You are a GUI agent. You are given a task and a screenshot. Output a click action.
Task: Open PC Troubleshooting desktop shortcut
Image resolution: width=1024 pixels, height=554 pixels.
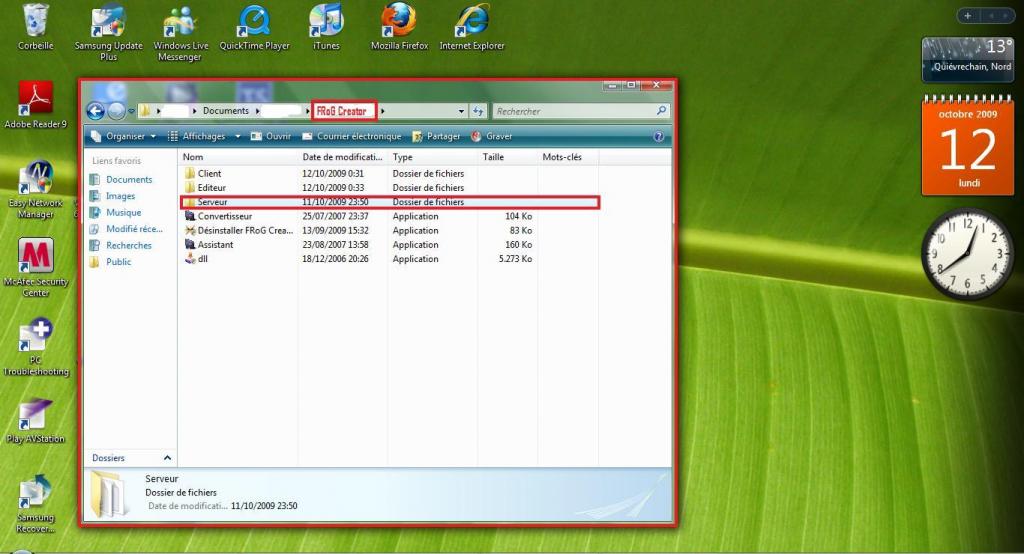tap(35, 346)
